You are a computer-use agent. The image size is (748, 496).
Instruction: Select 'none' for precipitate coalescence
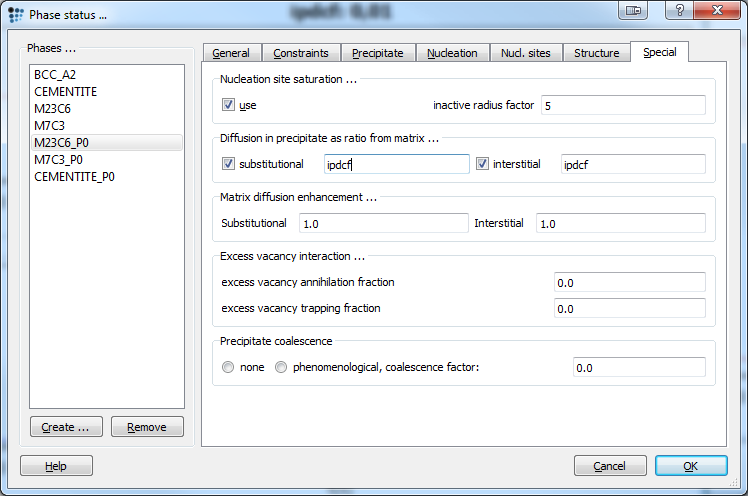pos(229,367)
